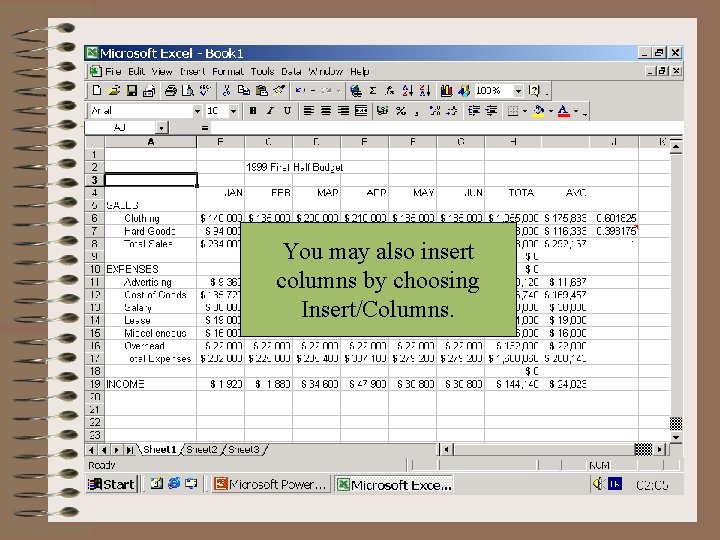Image resolution: width=720 pixels, height=540 pixels.
Task: Expand the font name dropdown
Action: pos(197,111)
